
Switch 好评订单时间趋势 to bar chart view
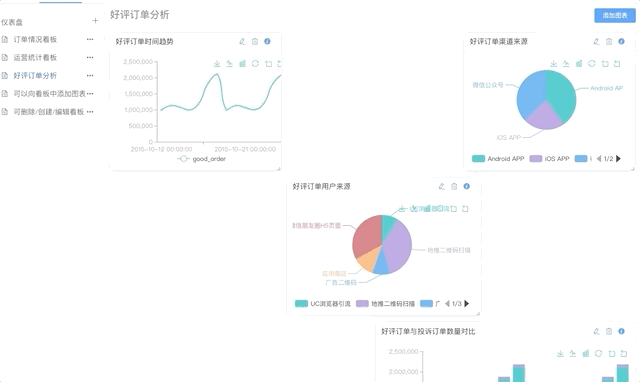(x=242, y=64)
